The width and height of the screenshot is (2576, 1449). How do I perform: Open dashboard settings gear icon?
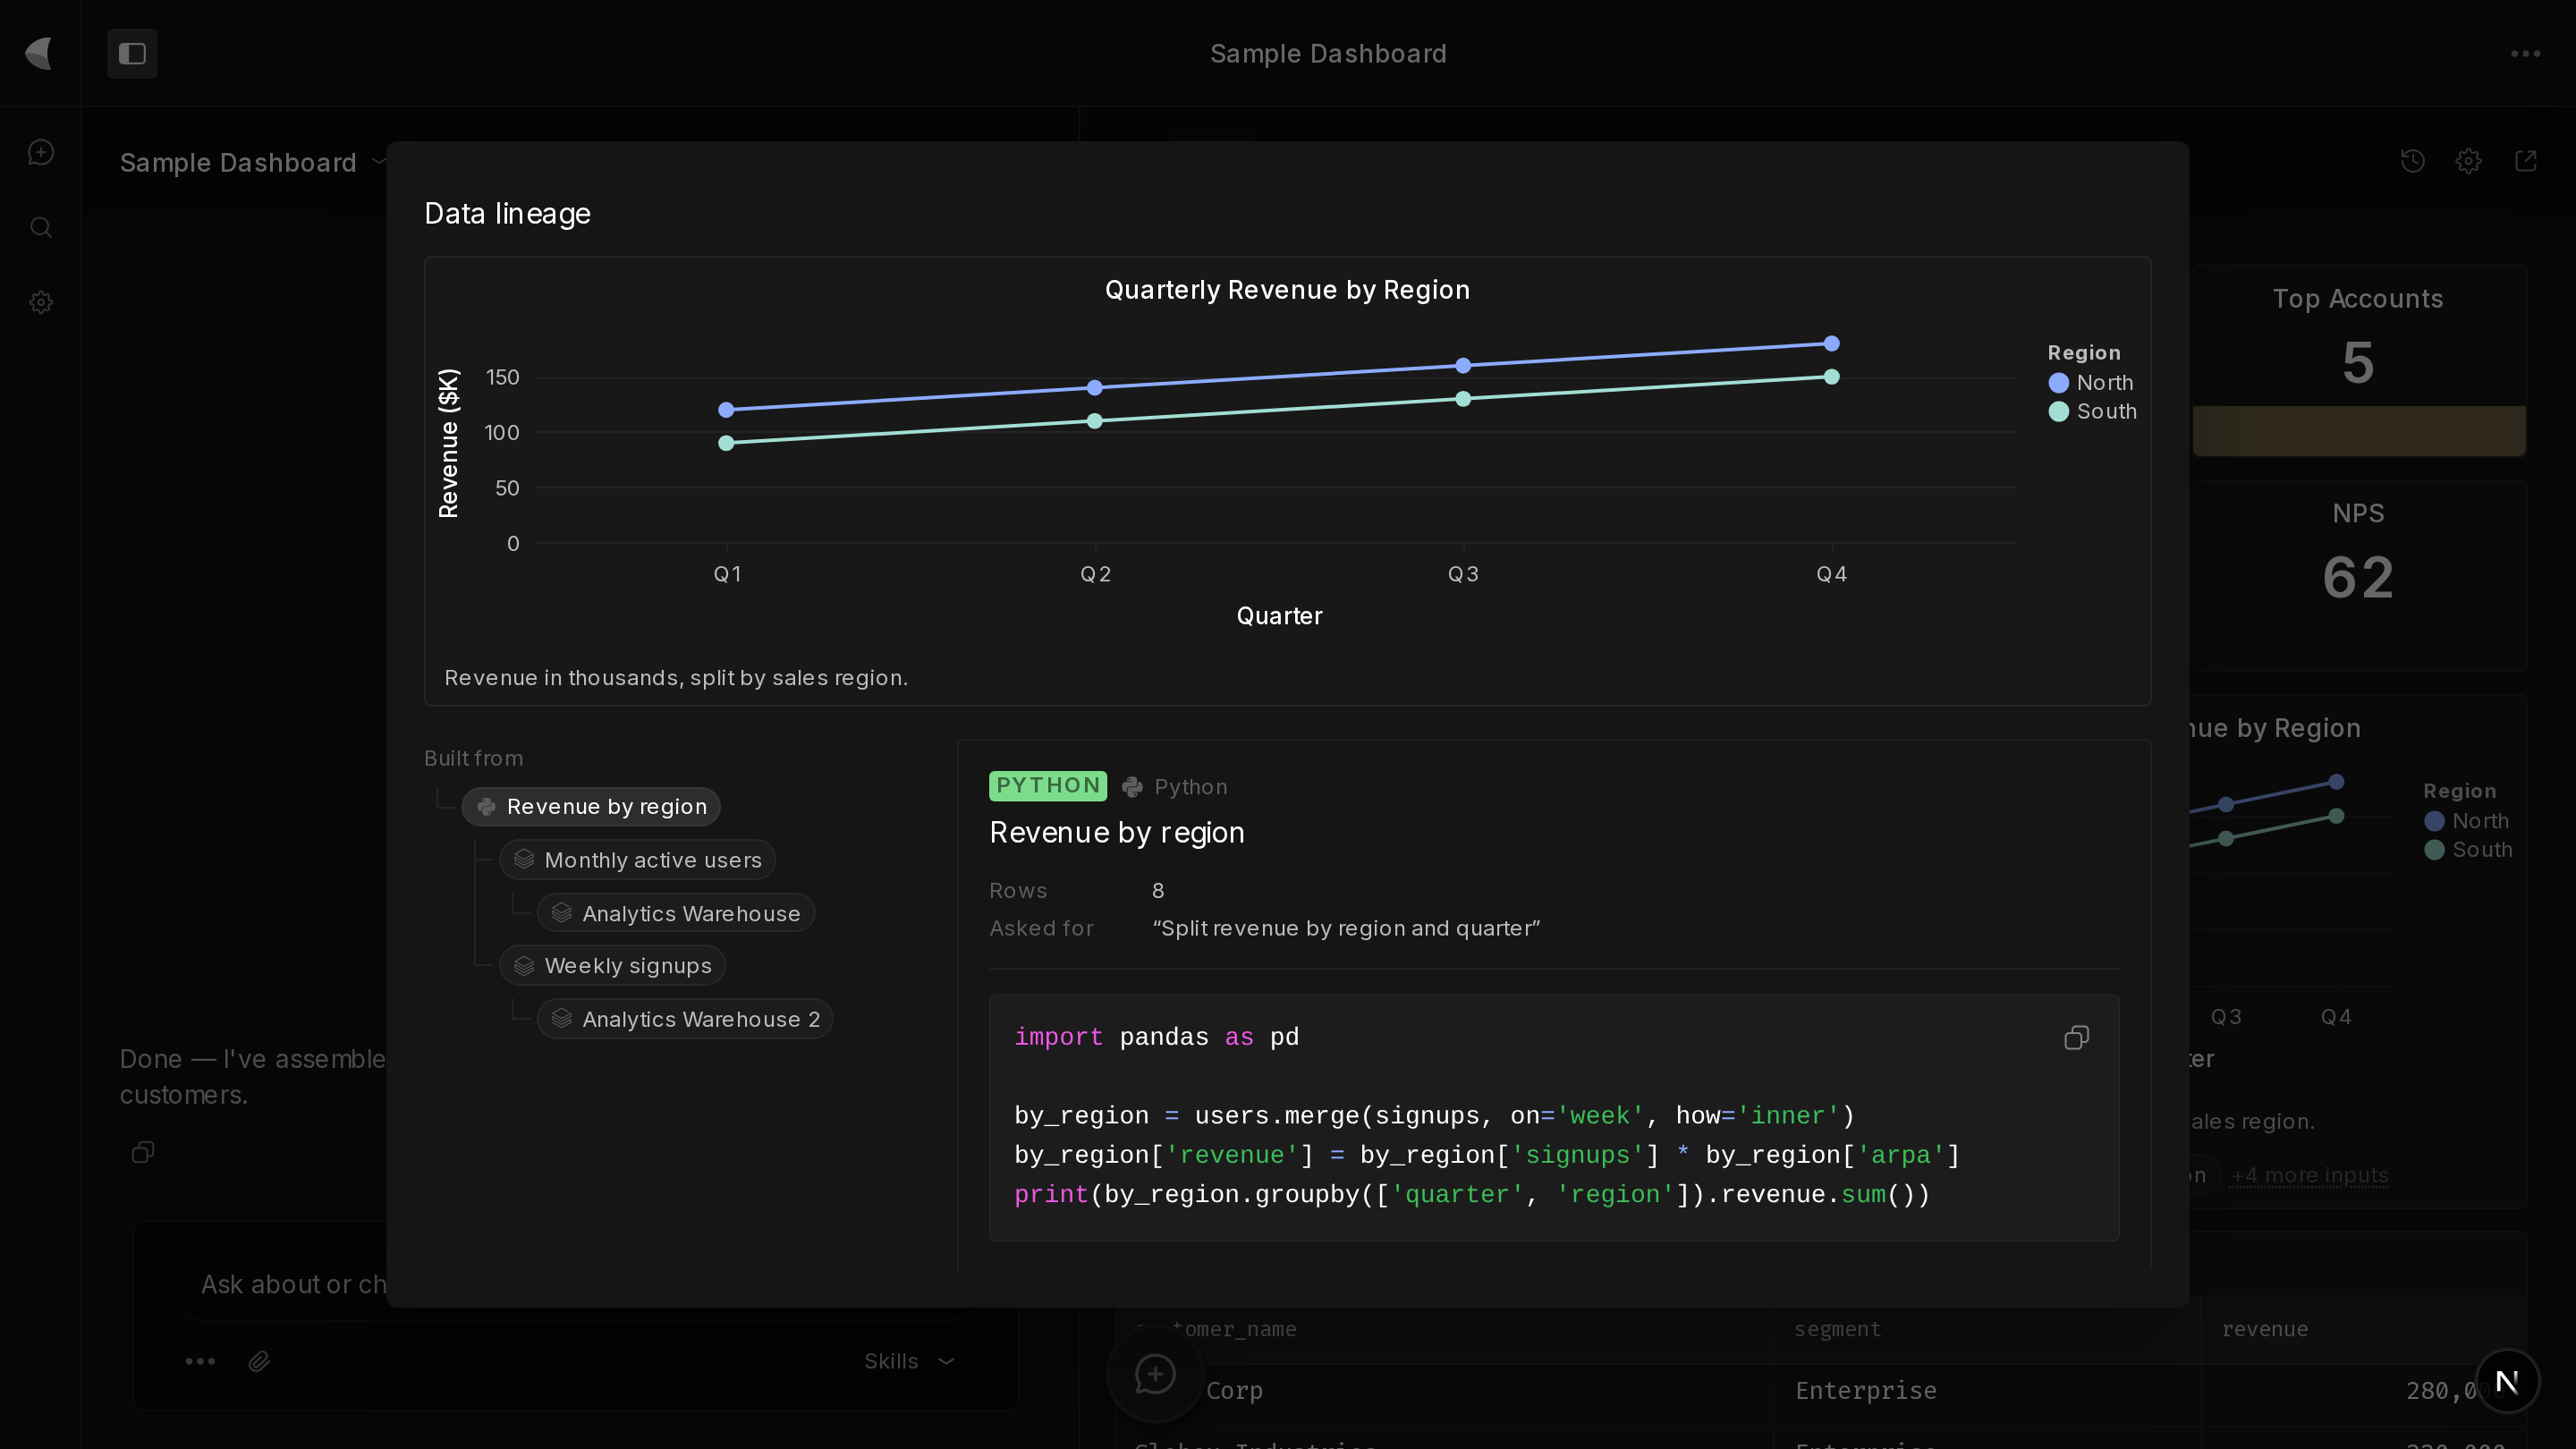pyautogui.click(x=2468, y=161)
